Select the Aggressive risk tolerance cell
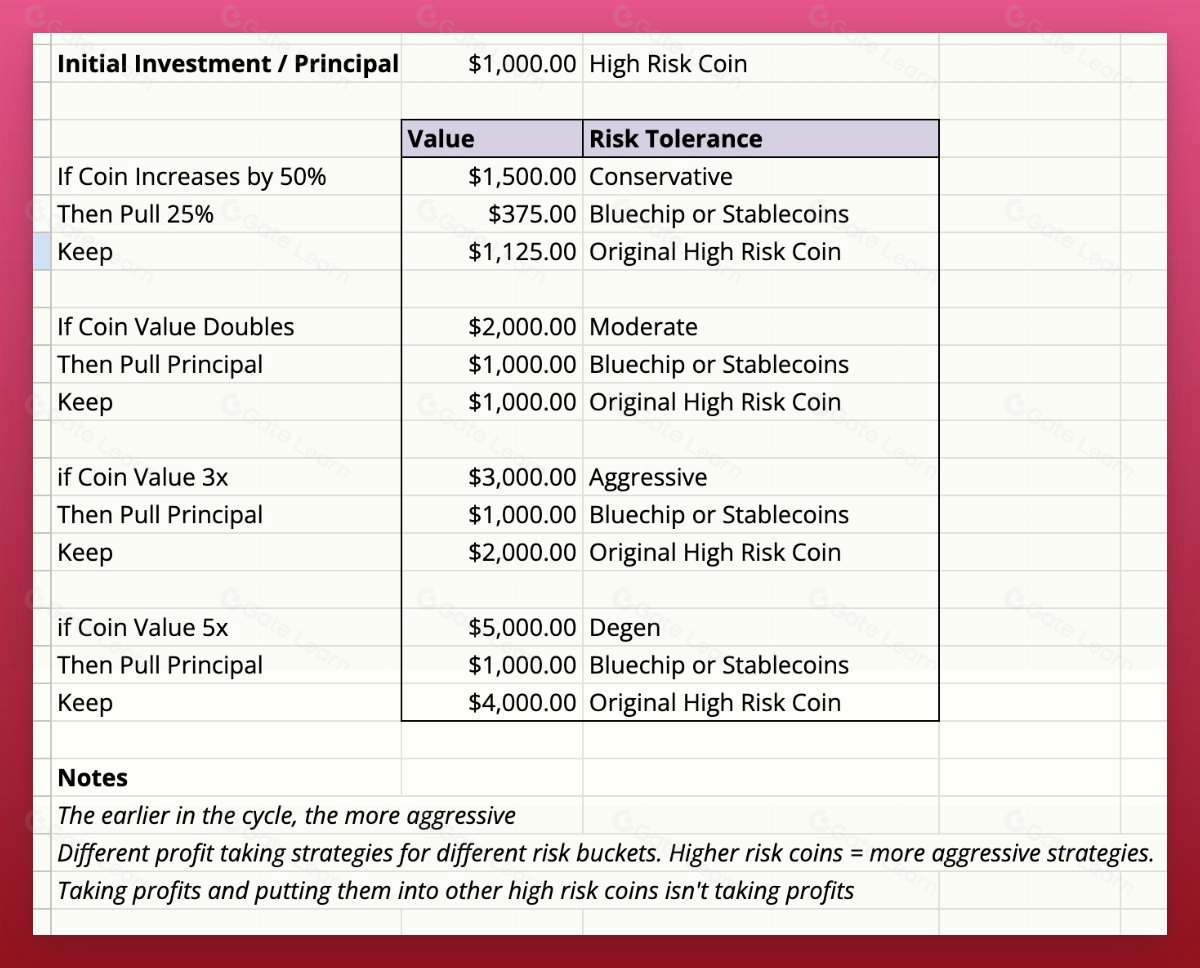 tap(648, 477)
